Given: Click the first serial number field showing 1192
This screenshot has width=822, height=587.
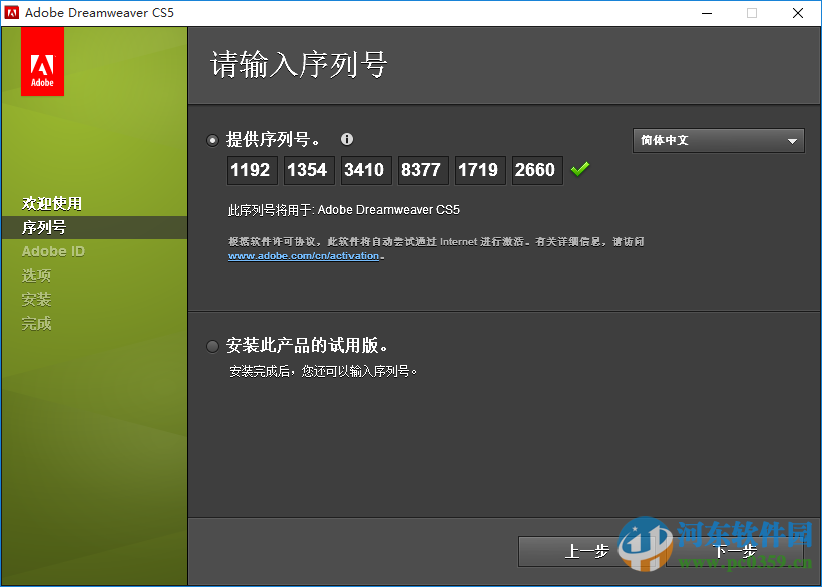Looking at the screenshot, I should [251, 169].
